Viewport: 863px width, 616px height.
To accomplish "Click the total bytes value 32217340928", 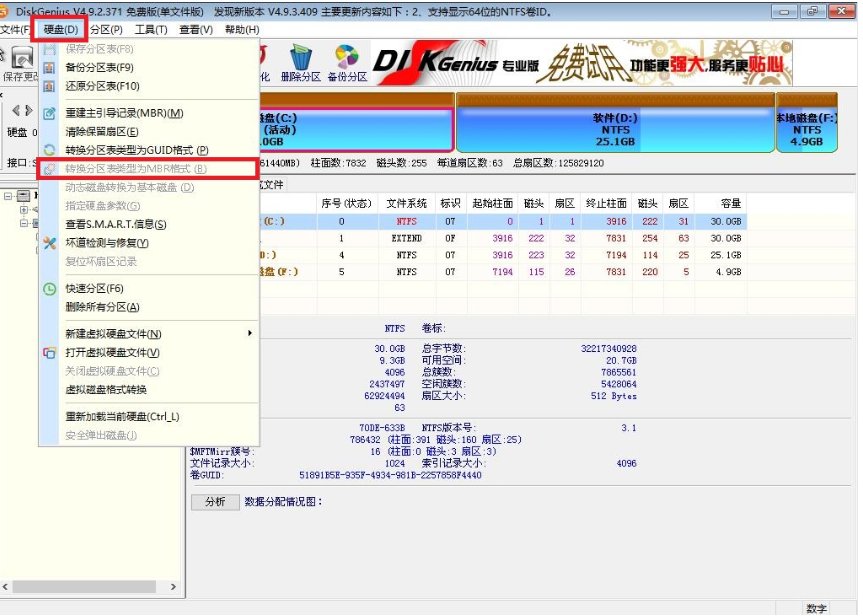I will click(x=609, y=349).
